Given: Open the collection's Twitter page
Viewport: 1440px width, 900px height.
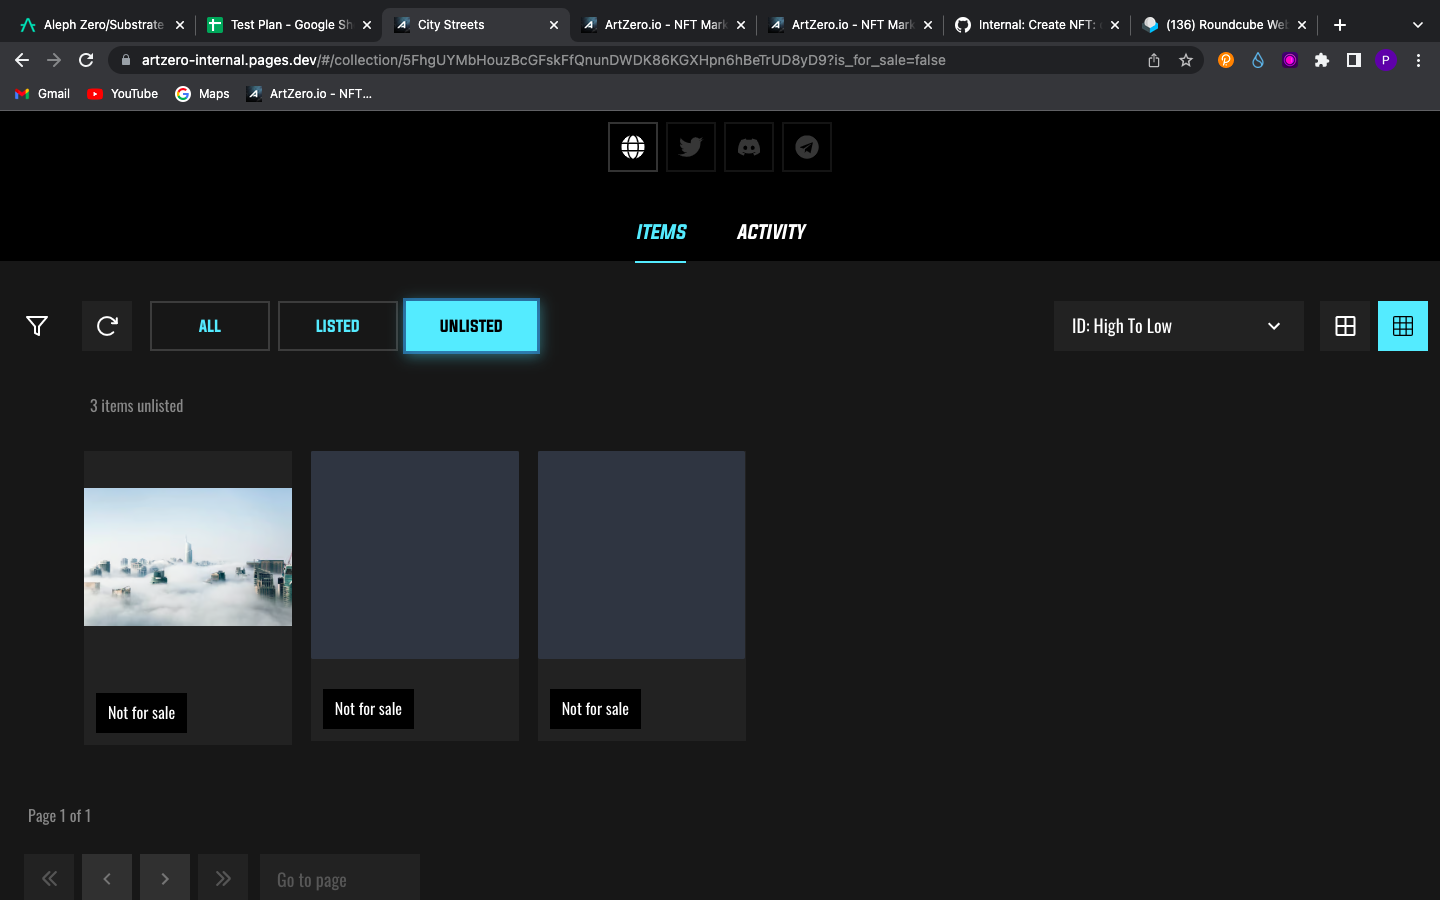Looking at the screenshot, I should (690, 146).
